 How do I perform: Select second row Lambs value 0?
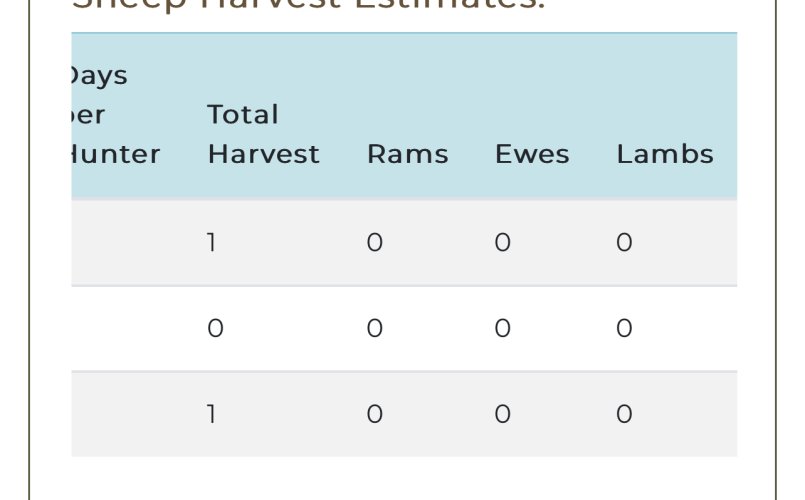(x=624, y=328)
